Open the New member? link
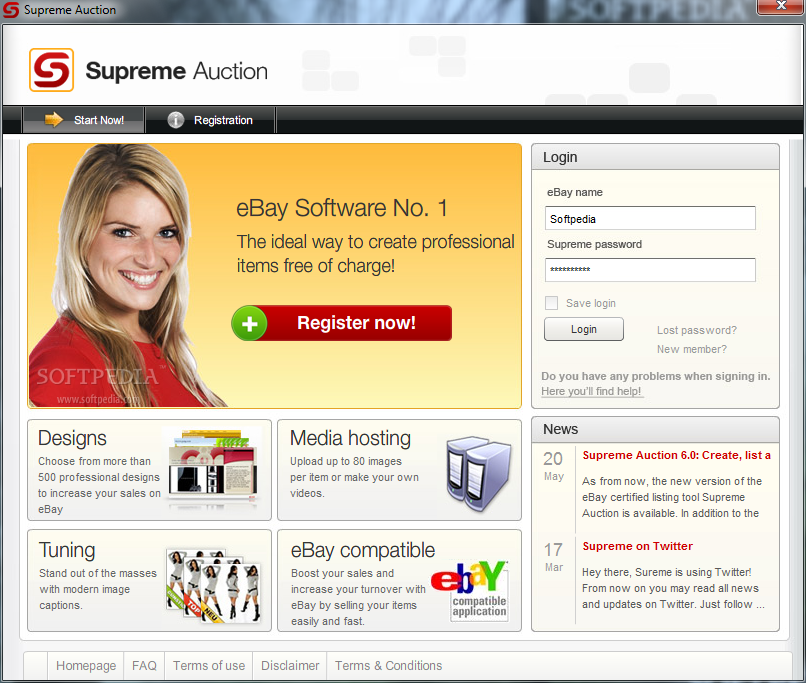This screenshot has height=683, width=806. 691,349
